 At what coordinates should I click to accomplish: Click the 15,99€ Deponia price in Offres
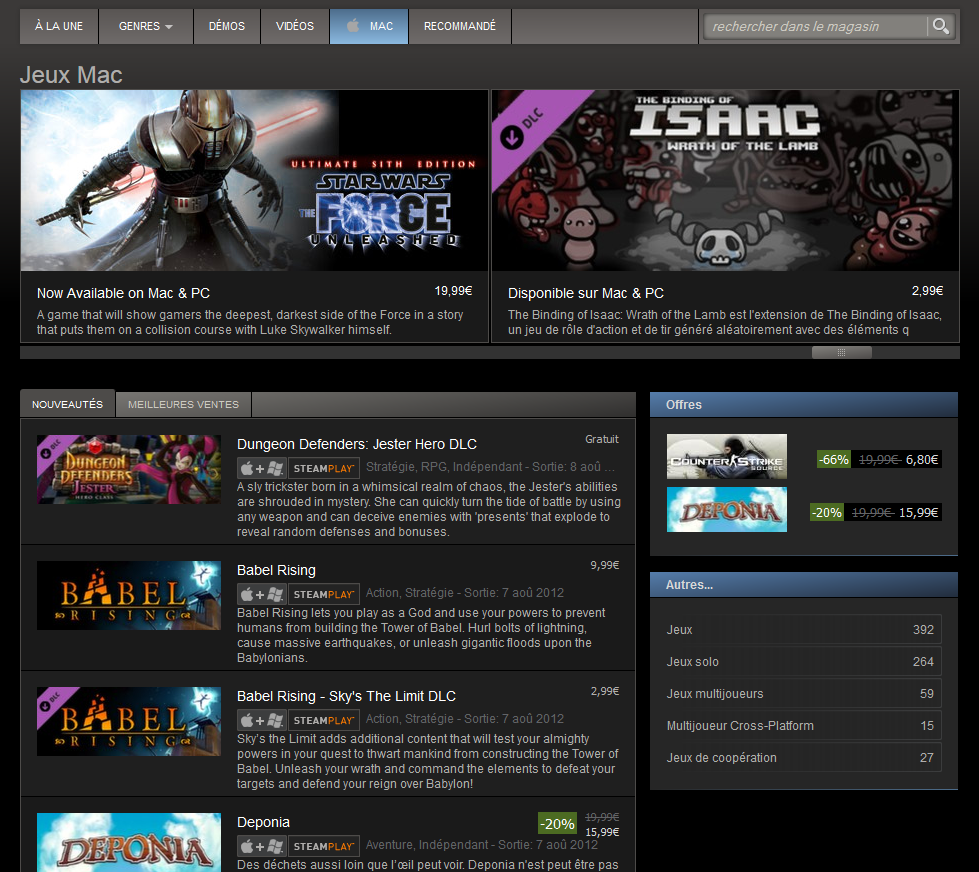pos(918,512)
